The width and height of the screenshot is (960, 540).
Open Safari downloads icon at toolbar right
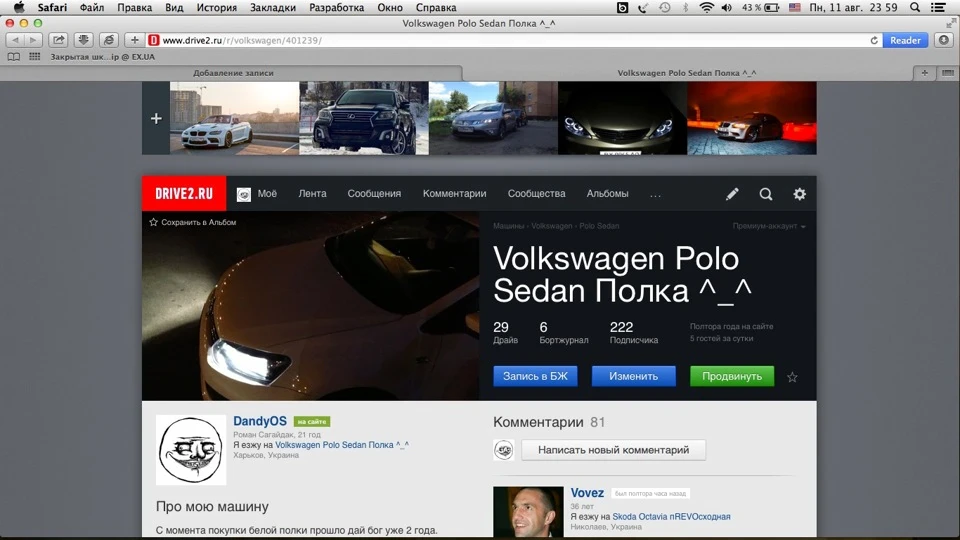tap(944, 40)
